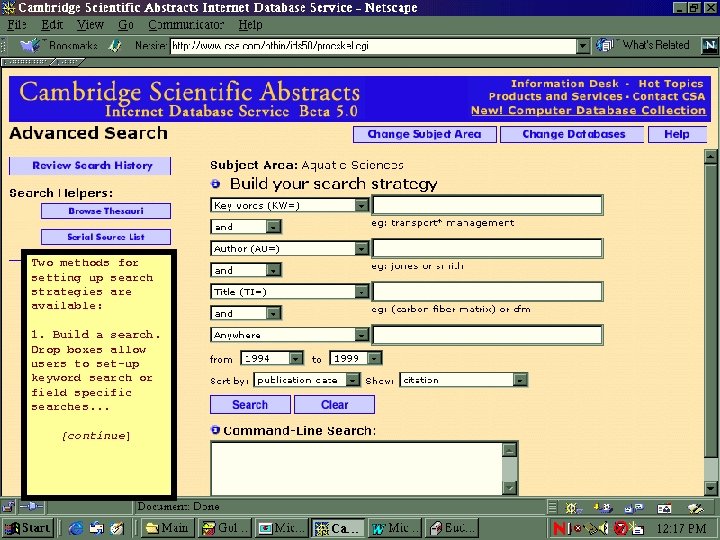Open the Communicator menu
Screen dimensions: 720x540
point(186,24)
